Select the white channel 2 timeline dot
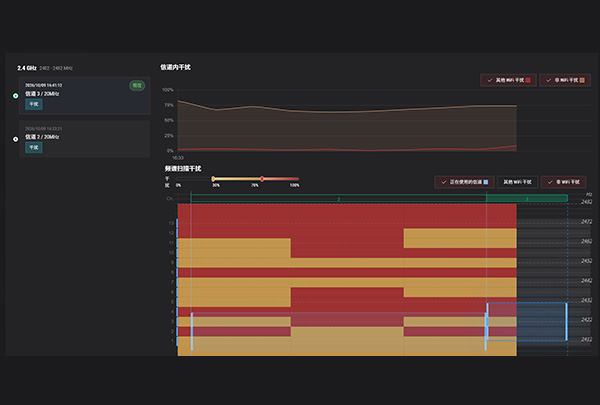Image resolution: width=600 pixels, height=405 pixels. [15, 139]
